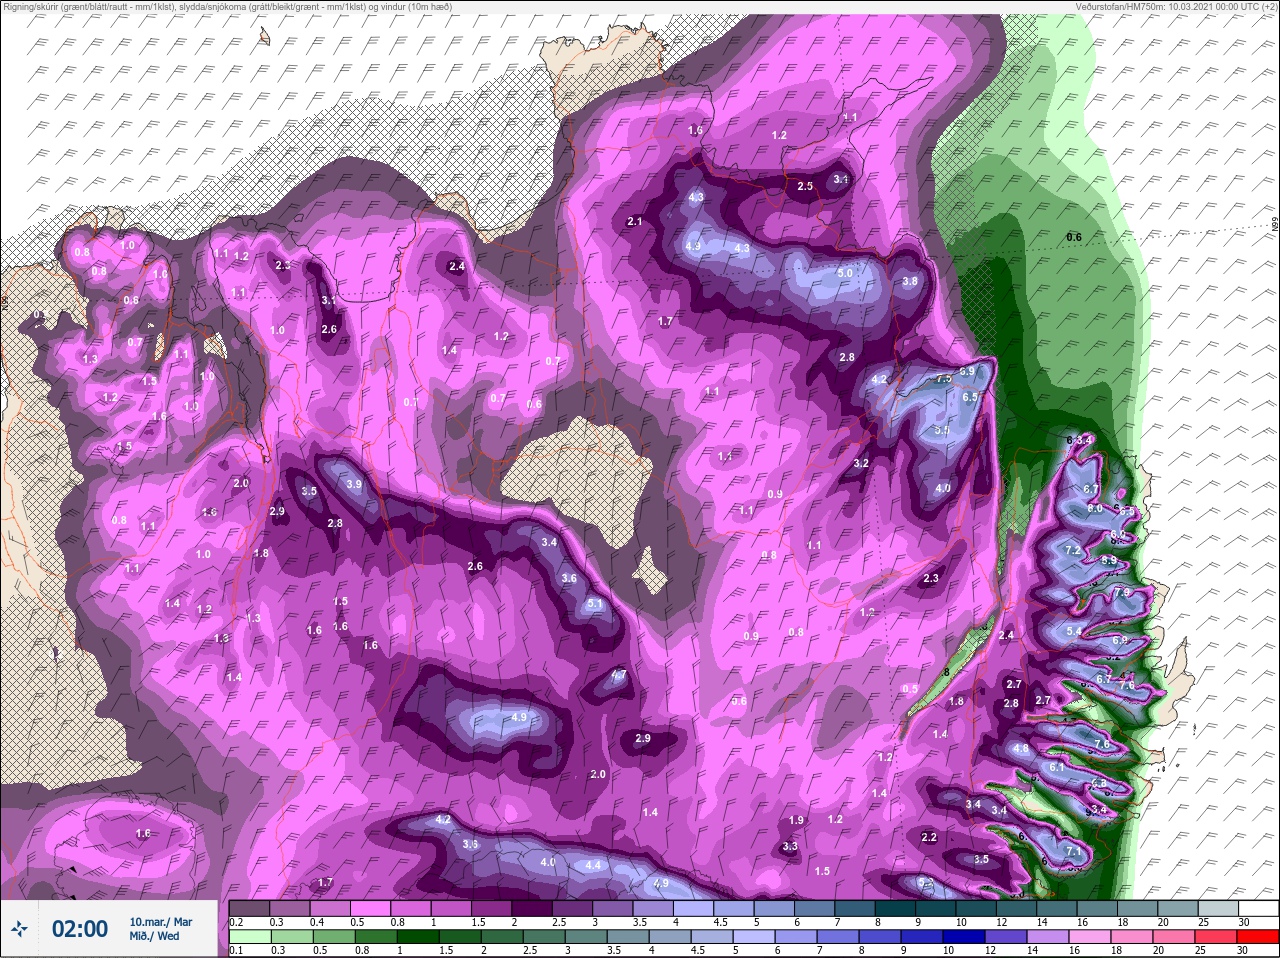Click the 3.3 precipitation value on the map
Screen dimensions: 1280x958
click(x=790, y=846)
